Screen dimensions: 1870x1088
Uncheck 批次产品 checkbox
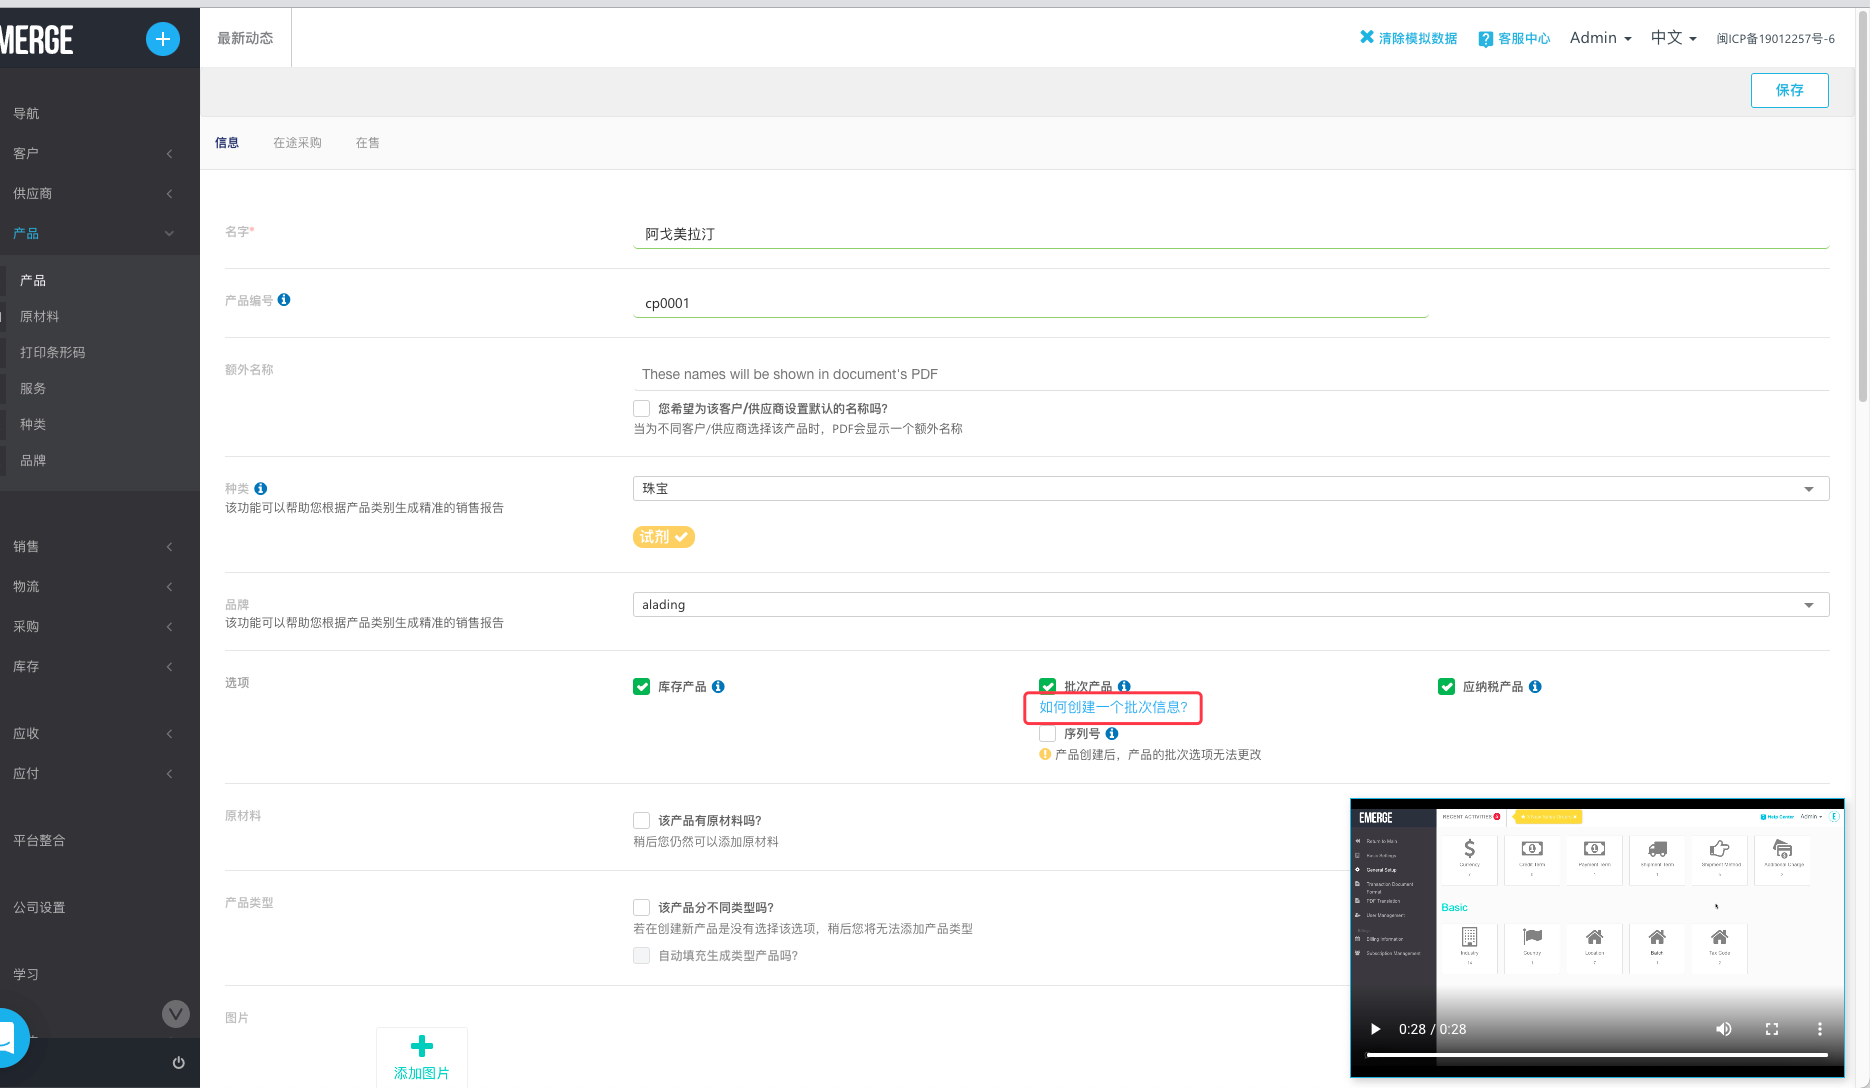[1048, 685]
